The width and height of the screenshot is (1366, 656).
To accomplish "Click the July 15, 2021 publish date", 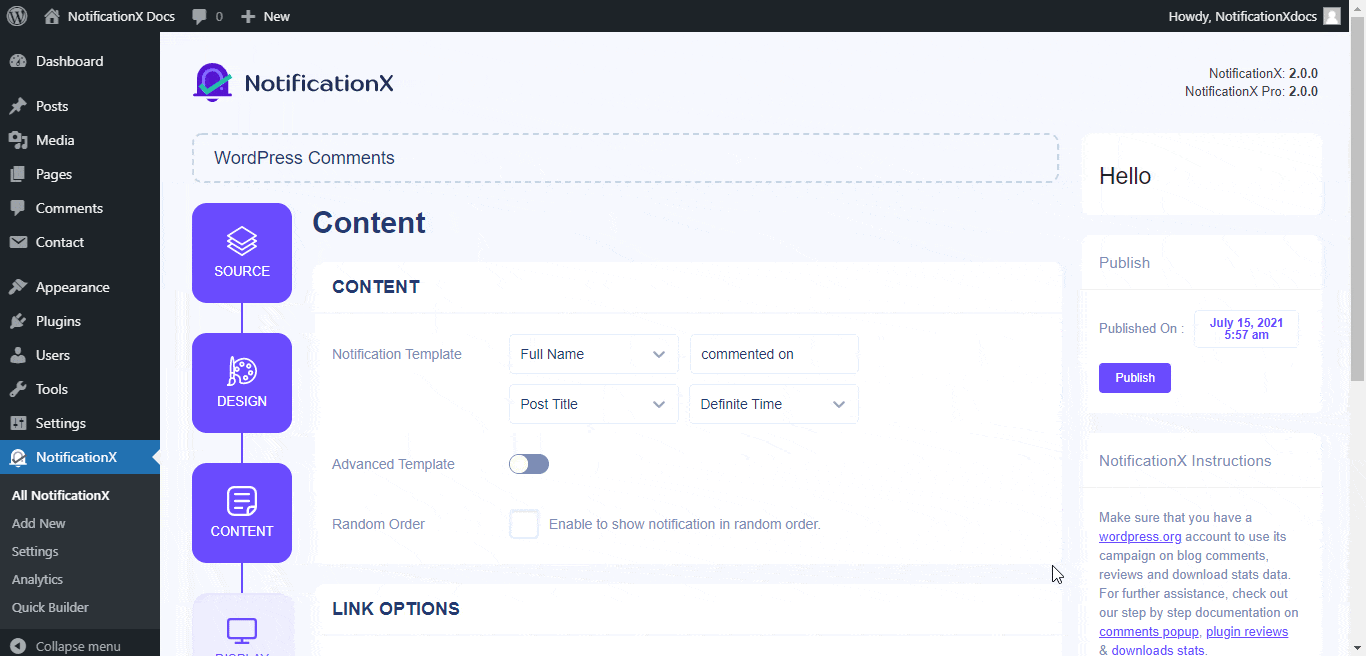I will 1246,329.
